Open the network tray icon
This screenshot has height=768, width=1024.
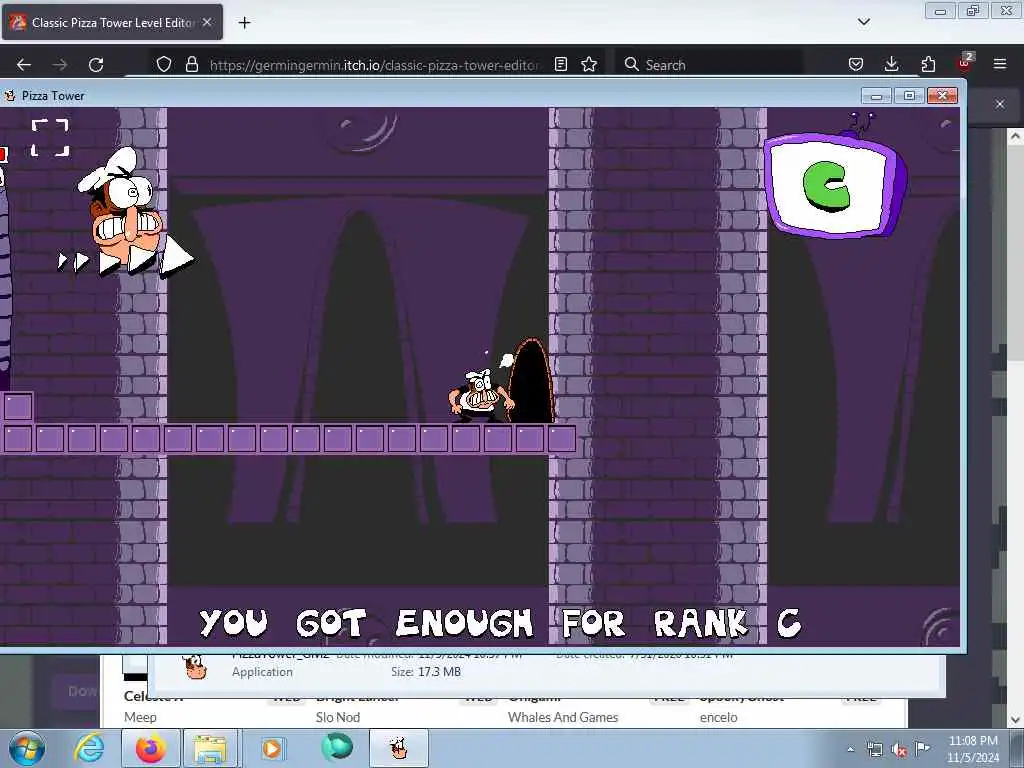tap(874, 750)
